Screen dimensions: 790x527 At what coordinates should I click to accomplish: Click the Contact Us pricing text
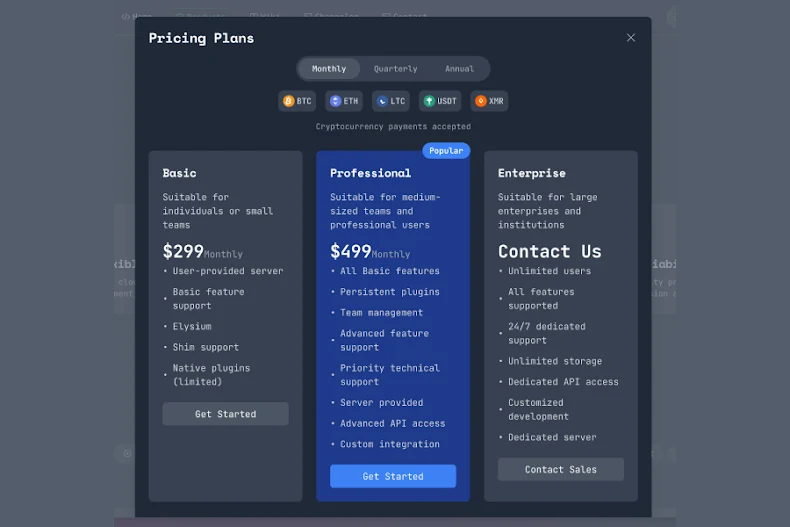(550, 252)
